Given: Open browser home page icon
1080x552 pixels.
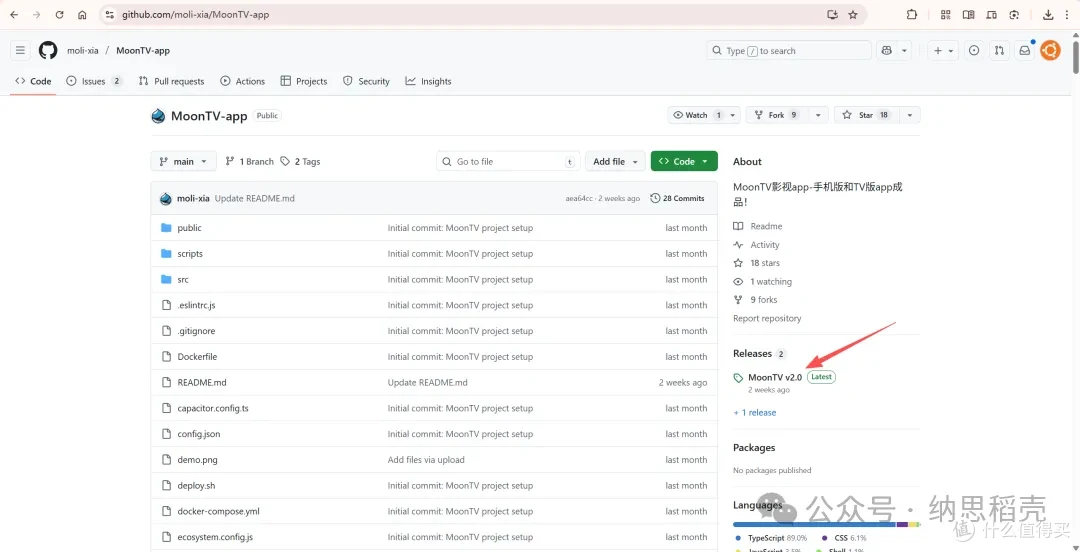Looking at the screenshot, I should (x=82, y=14).
